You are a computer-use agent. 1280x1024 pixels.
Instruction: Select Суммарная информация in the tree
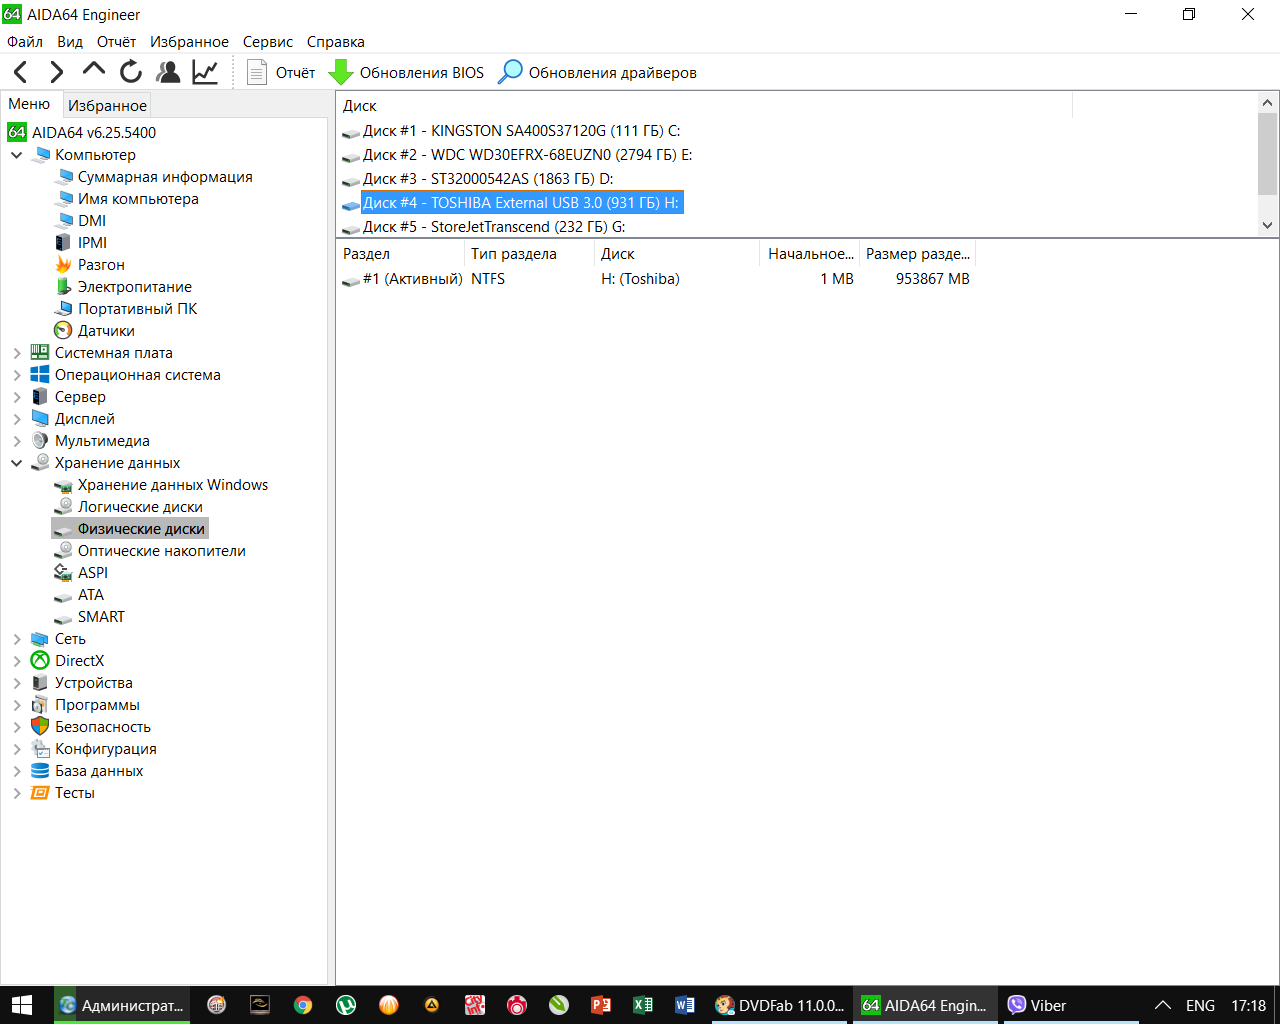[x=165, y=177]
